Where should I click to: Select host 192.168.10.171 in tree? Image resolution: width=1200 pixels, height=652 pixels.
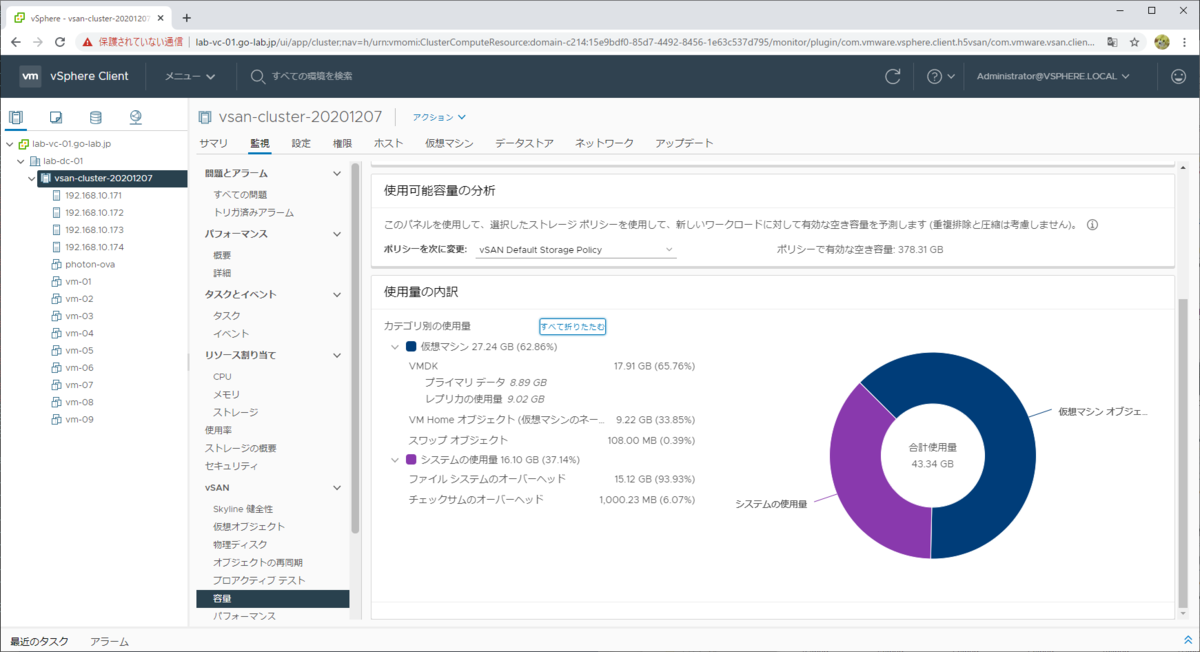(94, 195)
